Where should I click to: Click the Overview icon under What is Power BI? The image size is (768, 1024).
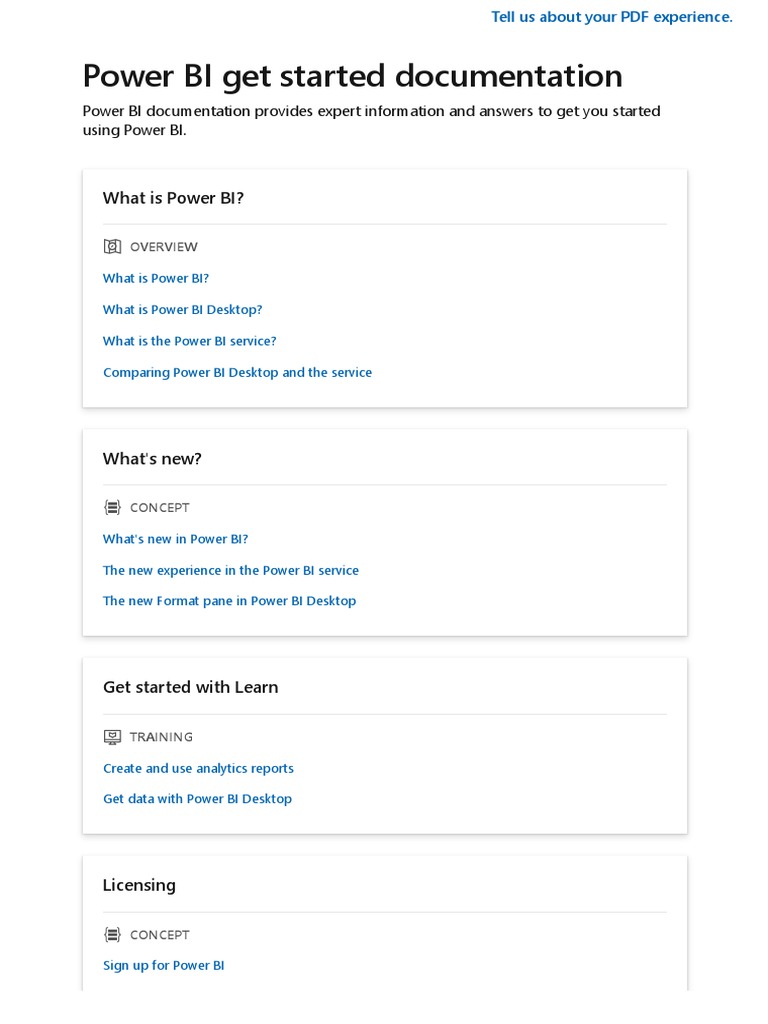[x=112, y=247]
